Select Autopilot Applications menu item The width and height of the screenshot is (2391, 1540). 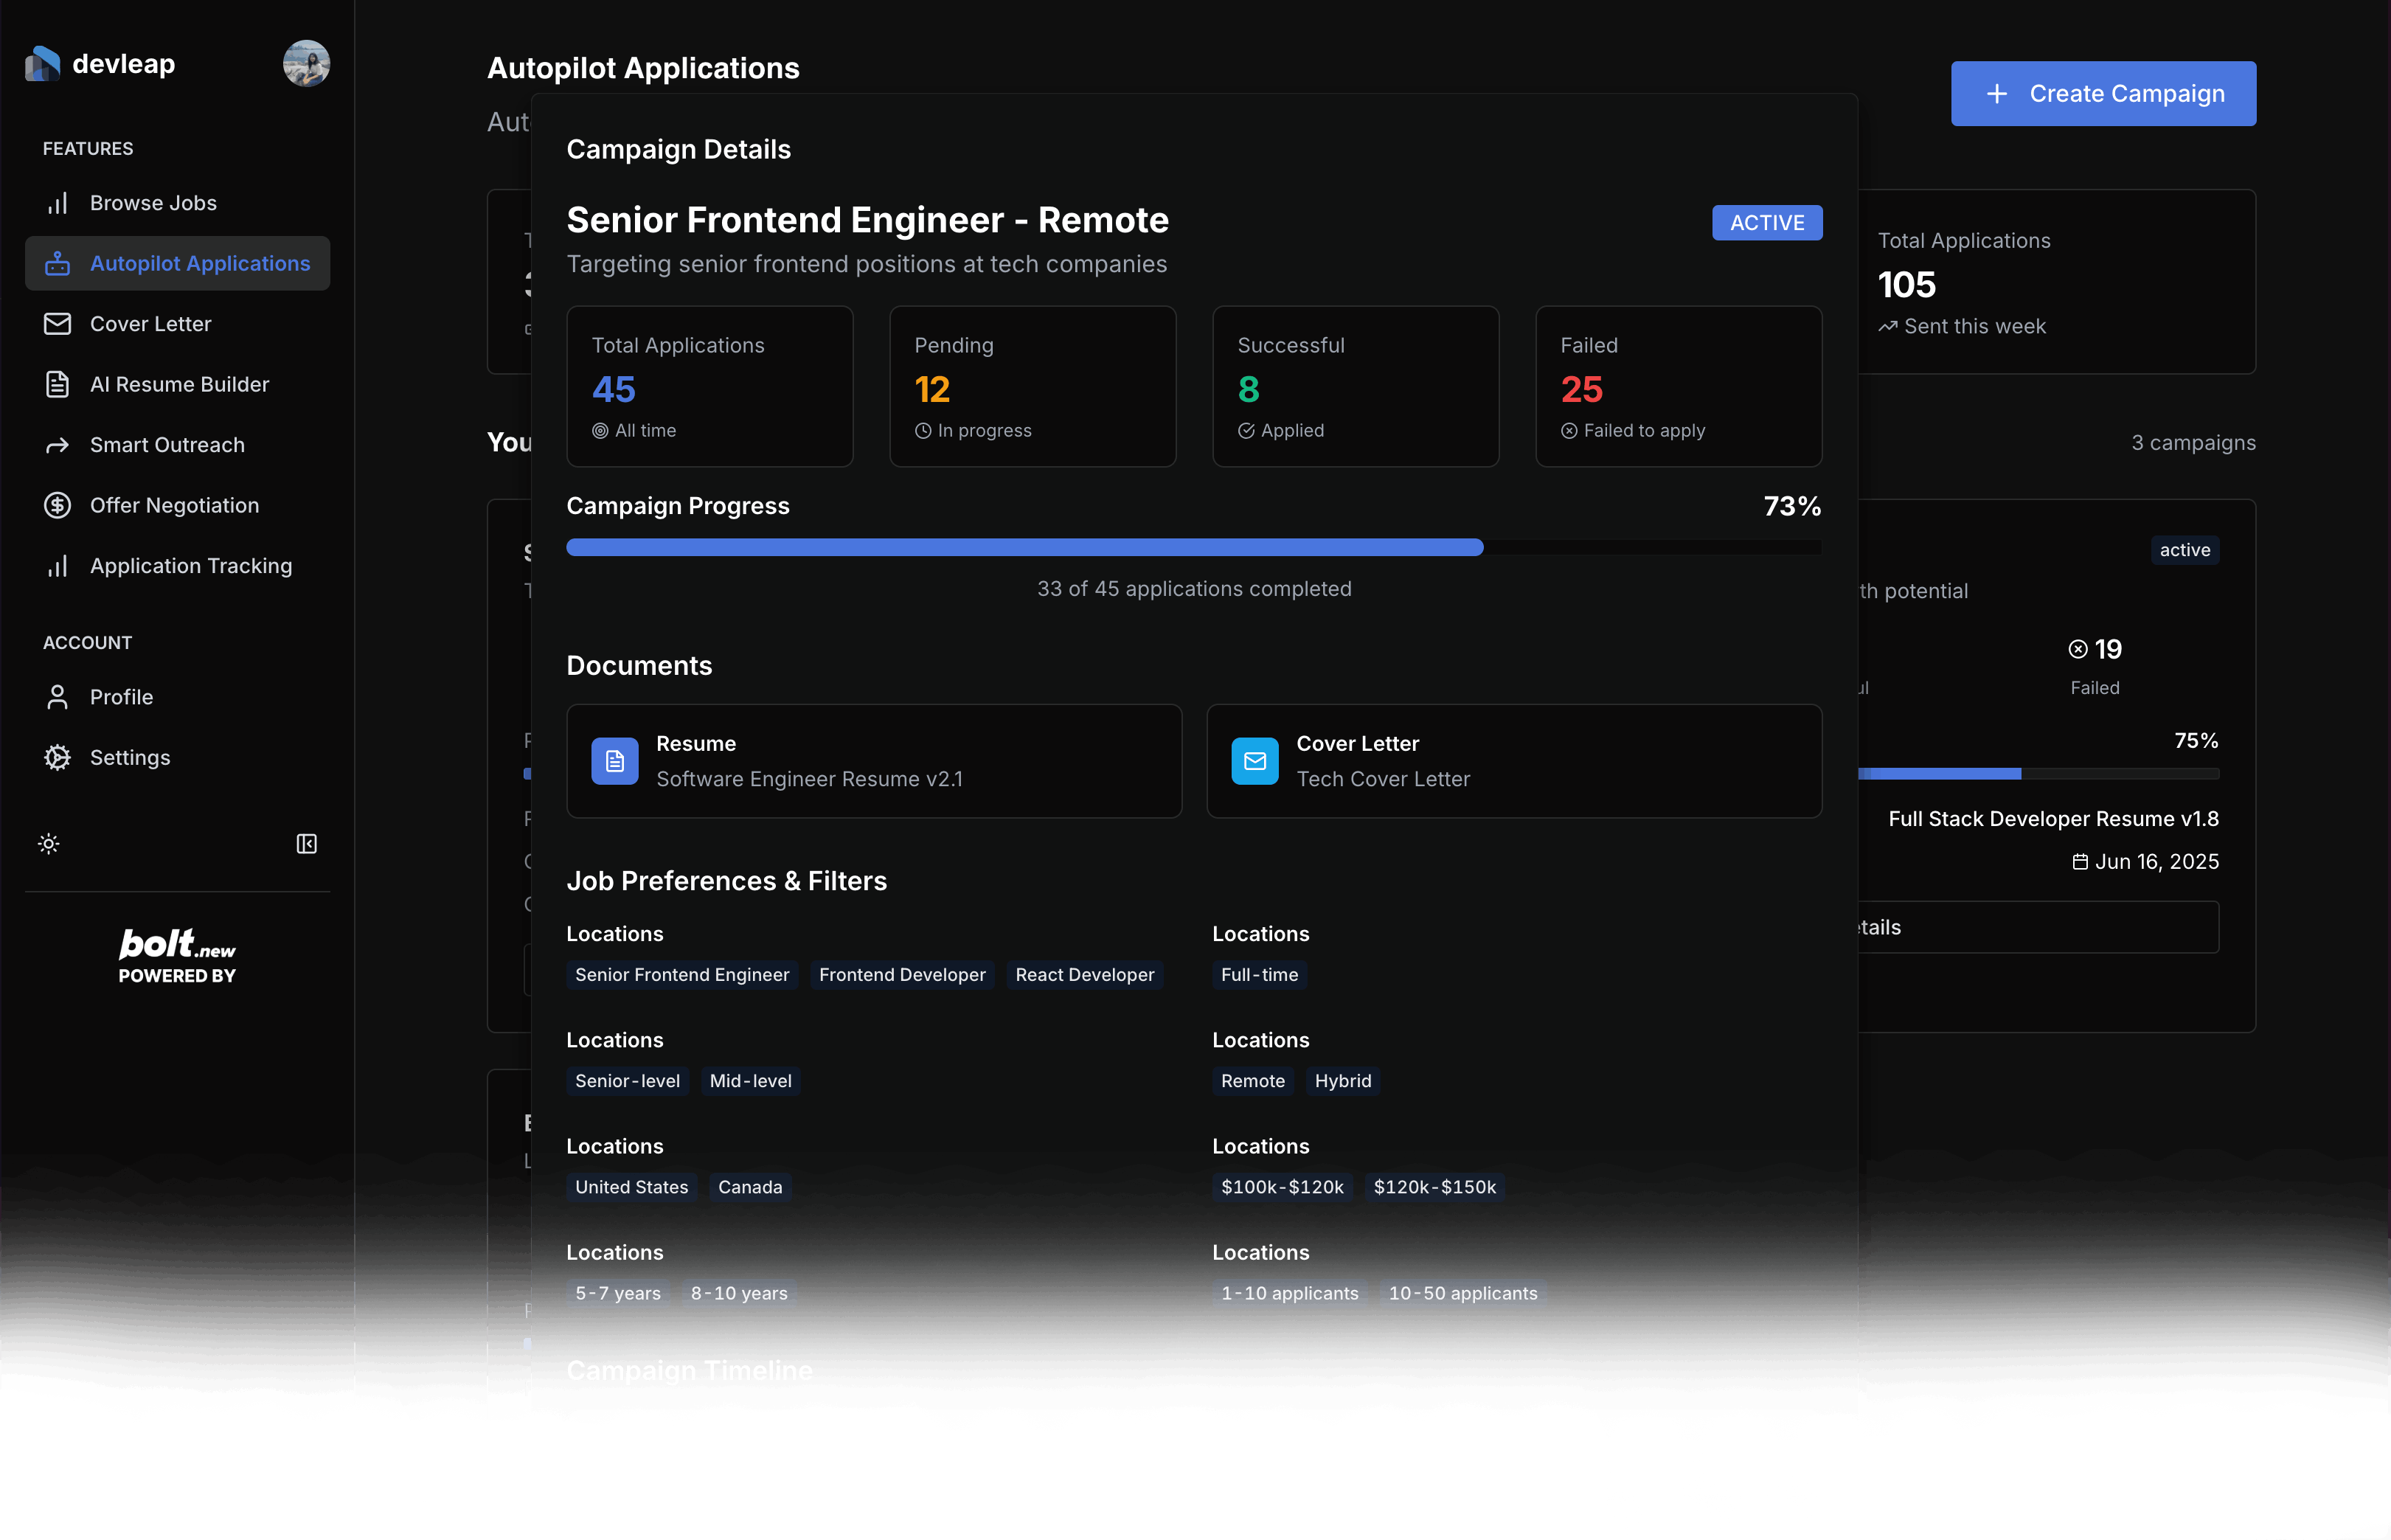point(177,263)
